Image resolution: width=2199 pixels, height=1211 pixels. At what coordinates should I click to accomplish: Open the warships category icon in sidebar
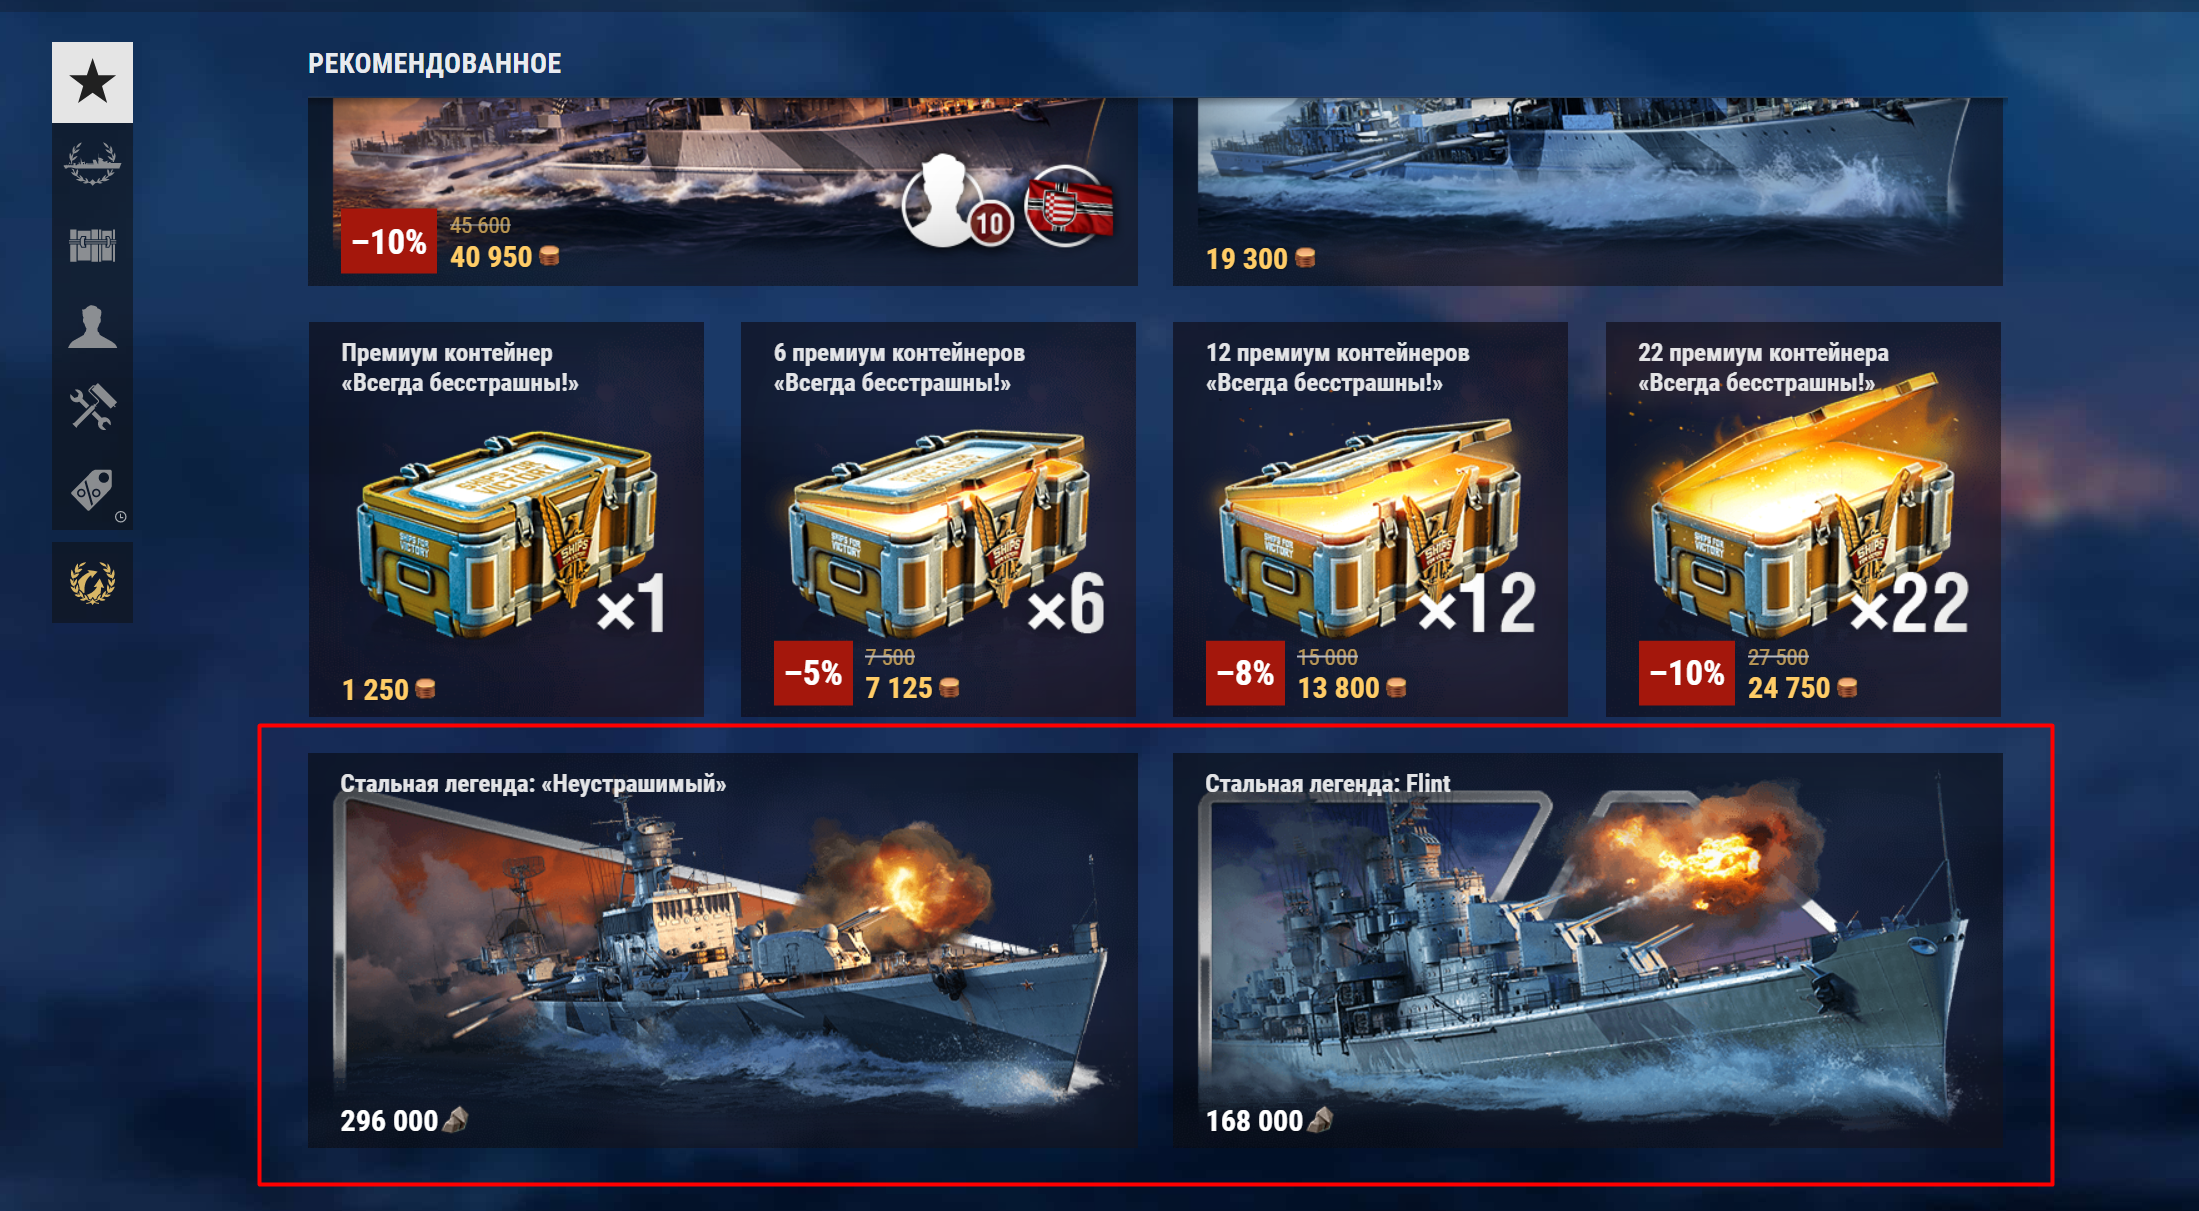pyautogui.click(x=92, y=163)
